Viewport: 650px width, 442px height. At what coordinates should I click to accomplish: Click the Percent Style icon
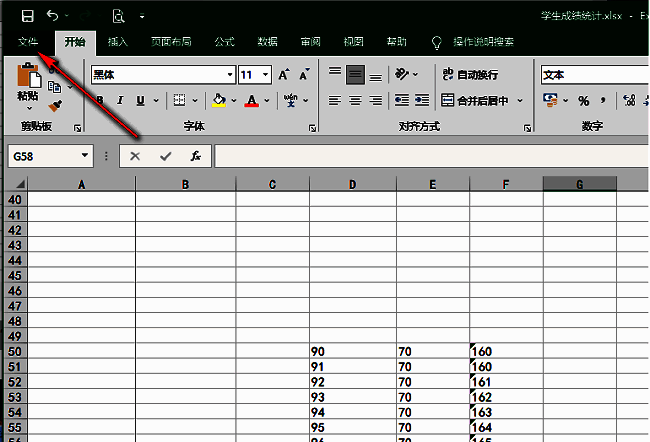[583, 100]
